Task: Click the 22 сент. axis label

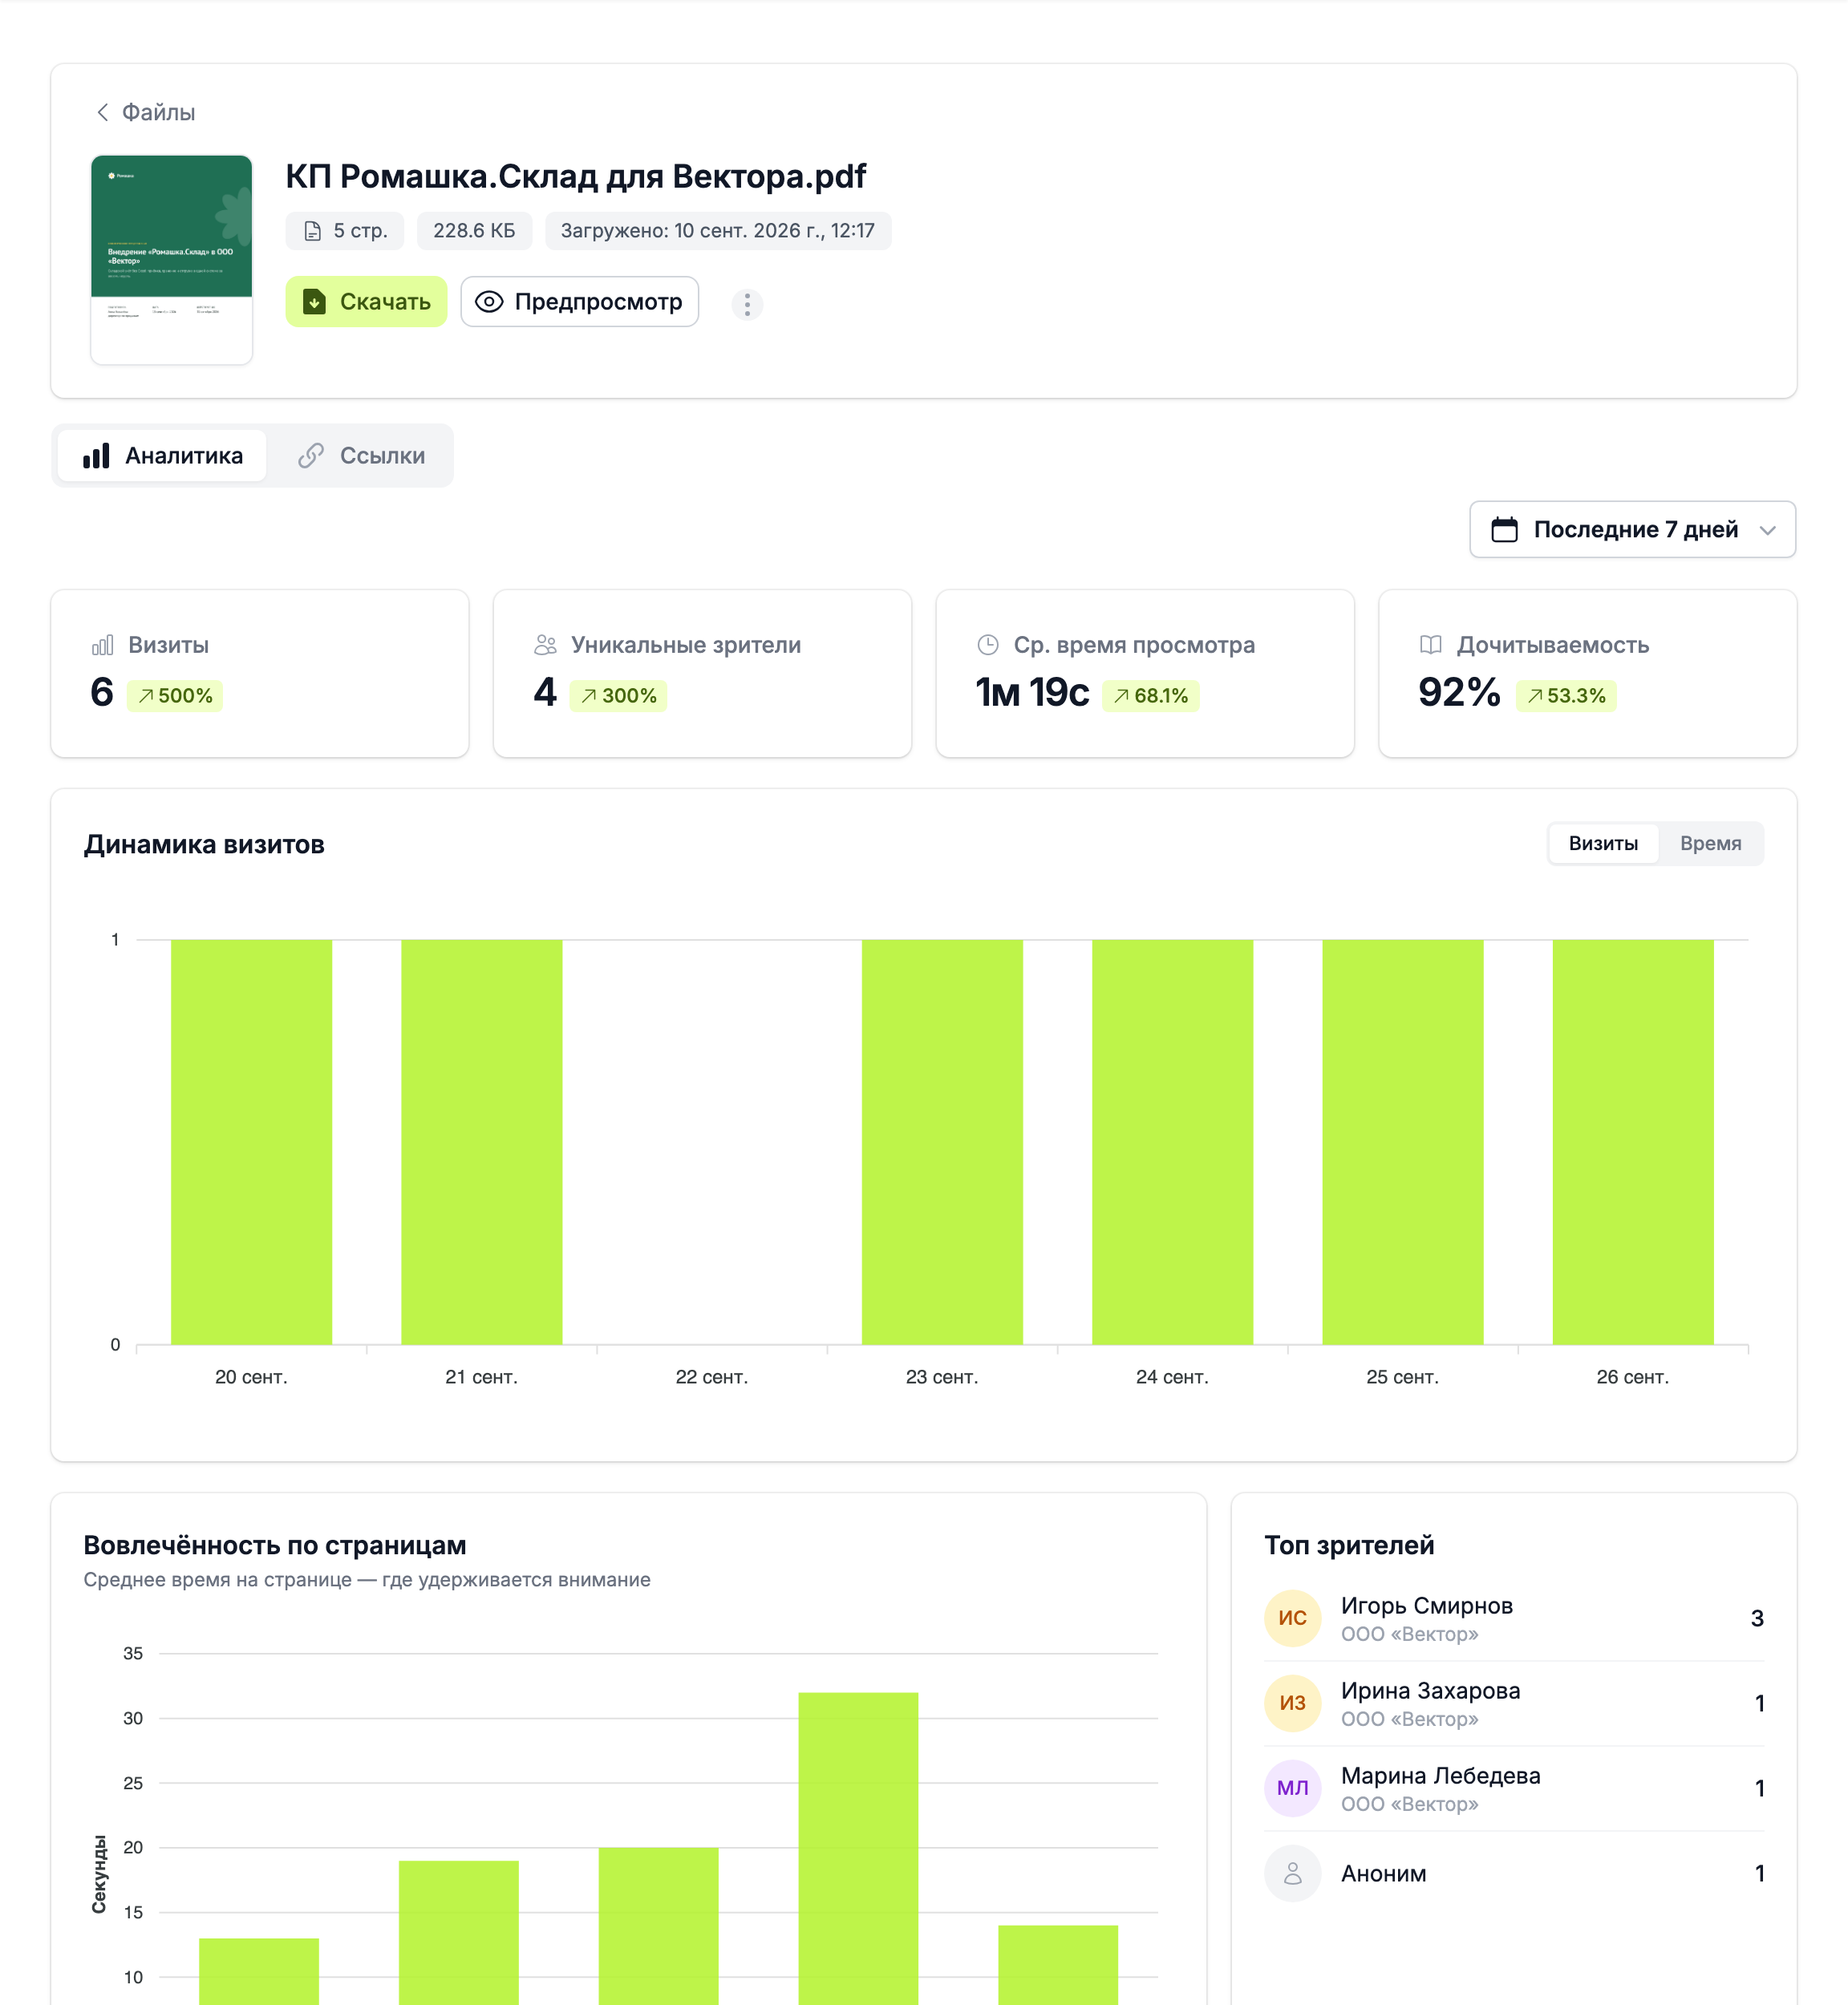Action: [x=712, y=1377]
